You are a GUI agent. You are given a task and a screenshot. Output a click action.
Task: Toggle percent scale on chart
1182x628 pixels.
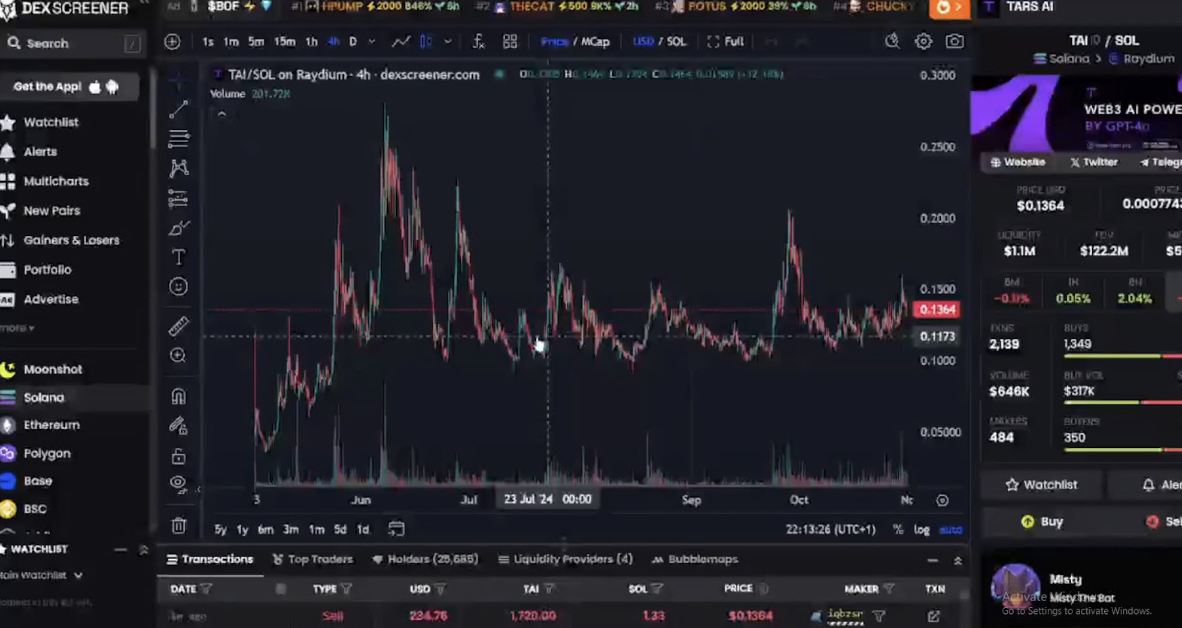[898, 529]
